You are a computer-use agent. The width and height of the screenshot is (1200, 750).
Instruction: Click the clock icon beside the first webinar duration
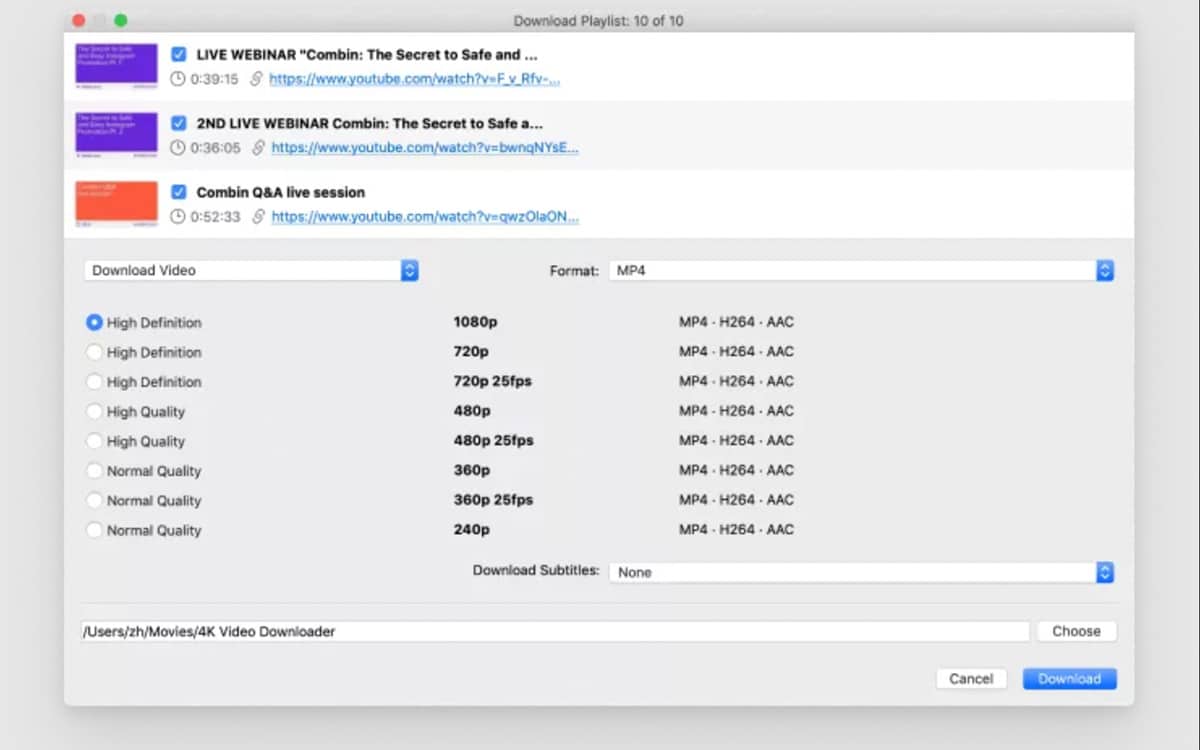177,78
